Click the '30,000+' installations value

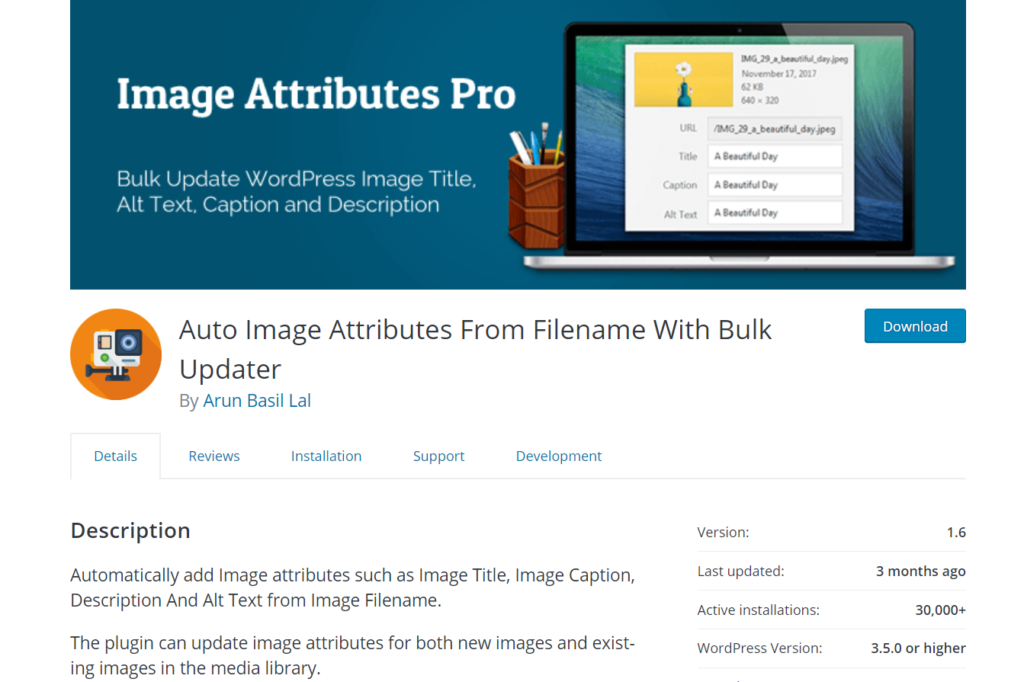point(940,609)
